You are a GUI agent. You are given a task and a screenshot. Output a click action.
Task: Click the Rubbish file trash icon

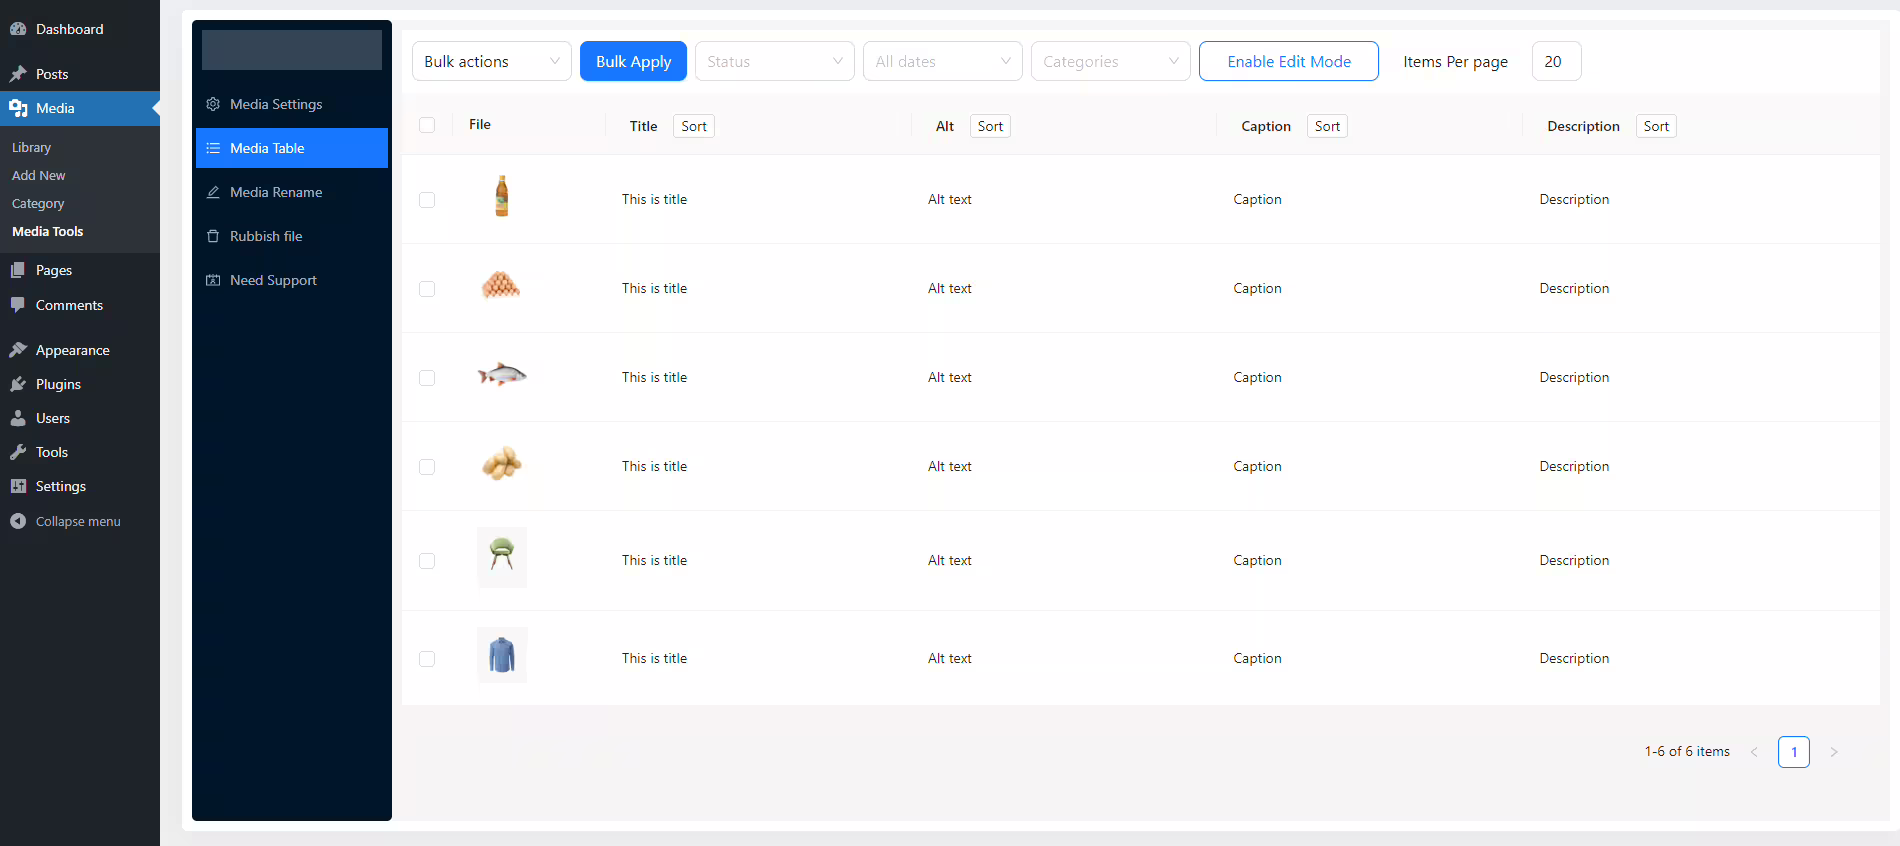[x=213, y=236]
